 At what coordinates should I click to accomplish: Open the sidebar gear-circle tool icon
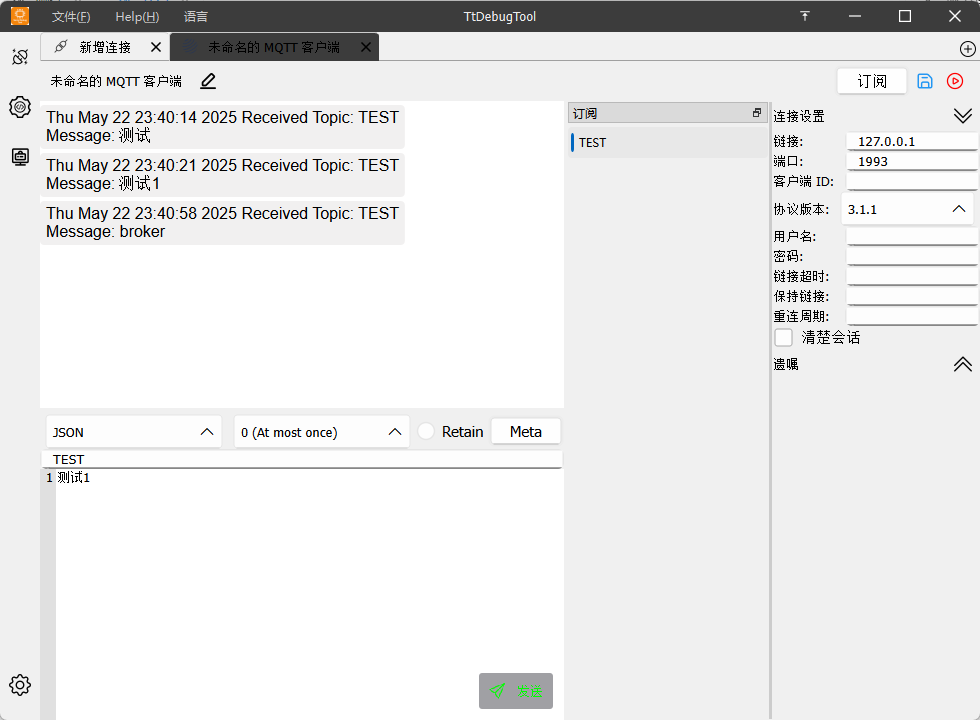coord(20,107)
